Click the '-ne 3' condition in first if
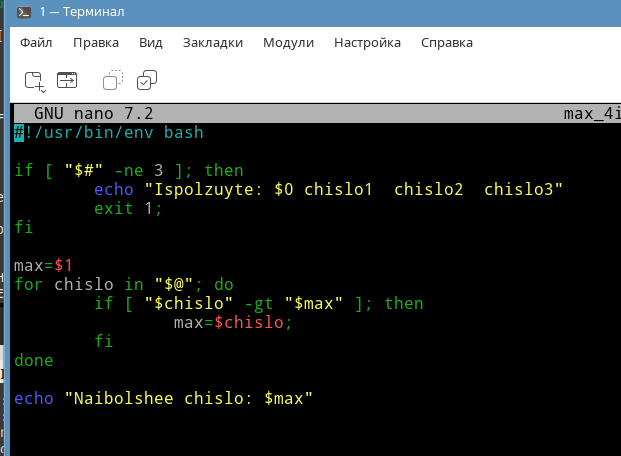The height and width of the screenshot is (456, 621). [x=139, y=171]
